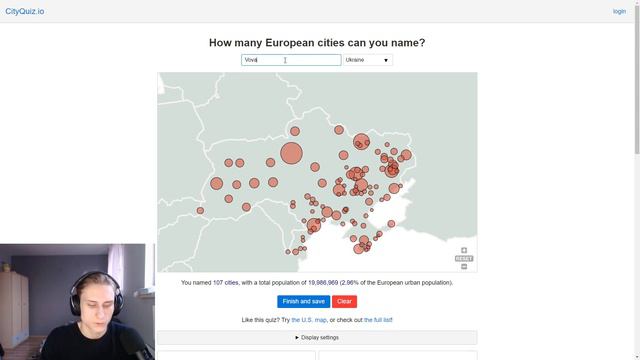Zoom out the map with minus icon
Image resolution: width=640 pixels, height=360 pixels.
(464, 267)
